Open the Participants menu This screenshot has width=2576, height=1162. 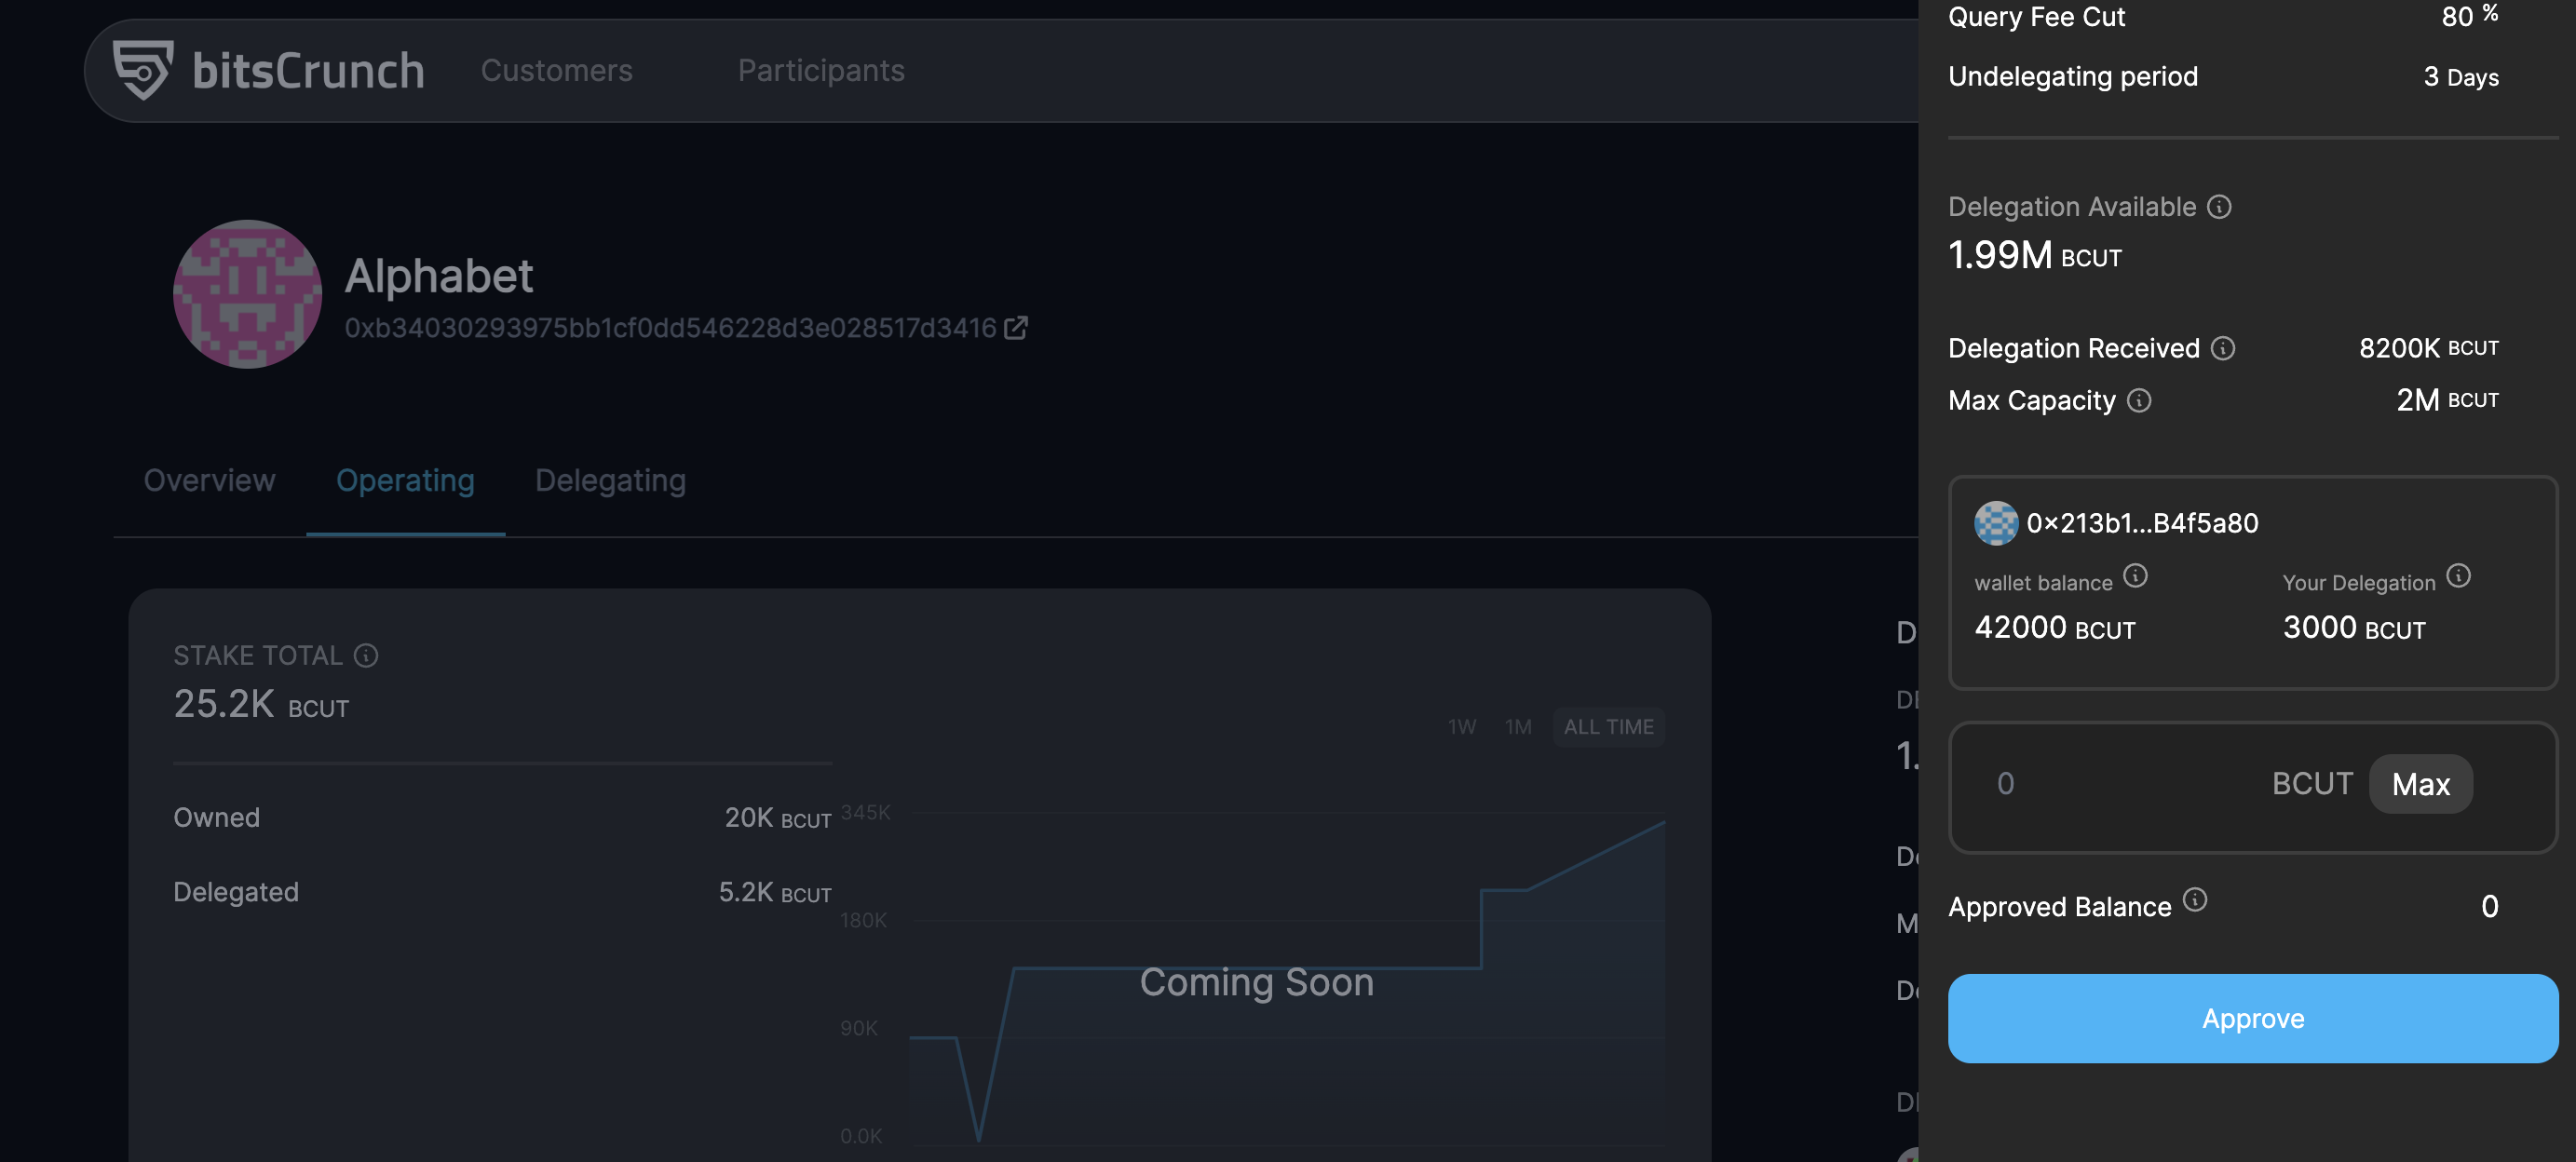(821, 70)
